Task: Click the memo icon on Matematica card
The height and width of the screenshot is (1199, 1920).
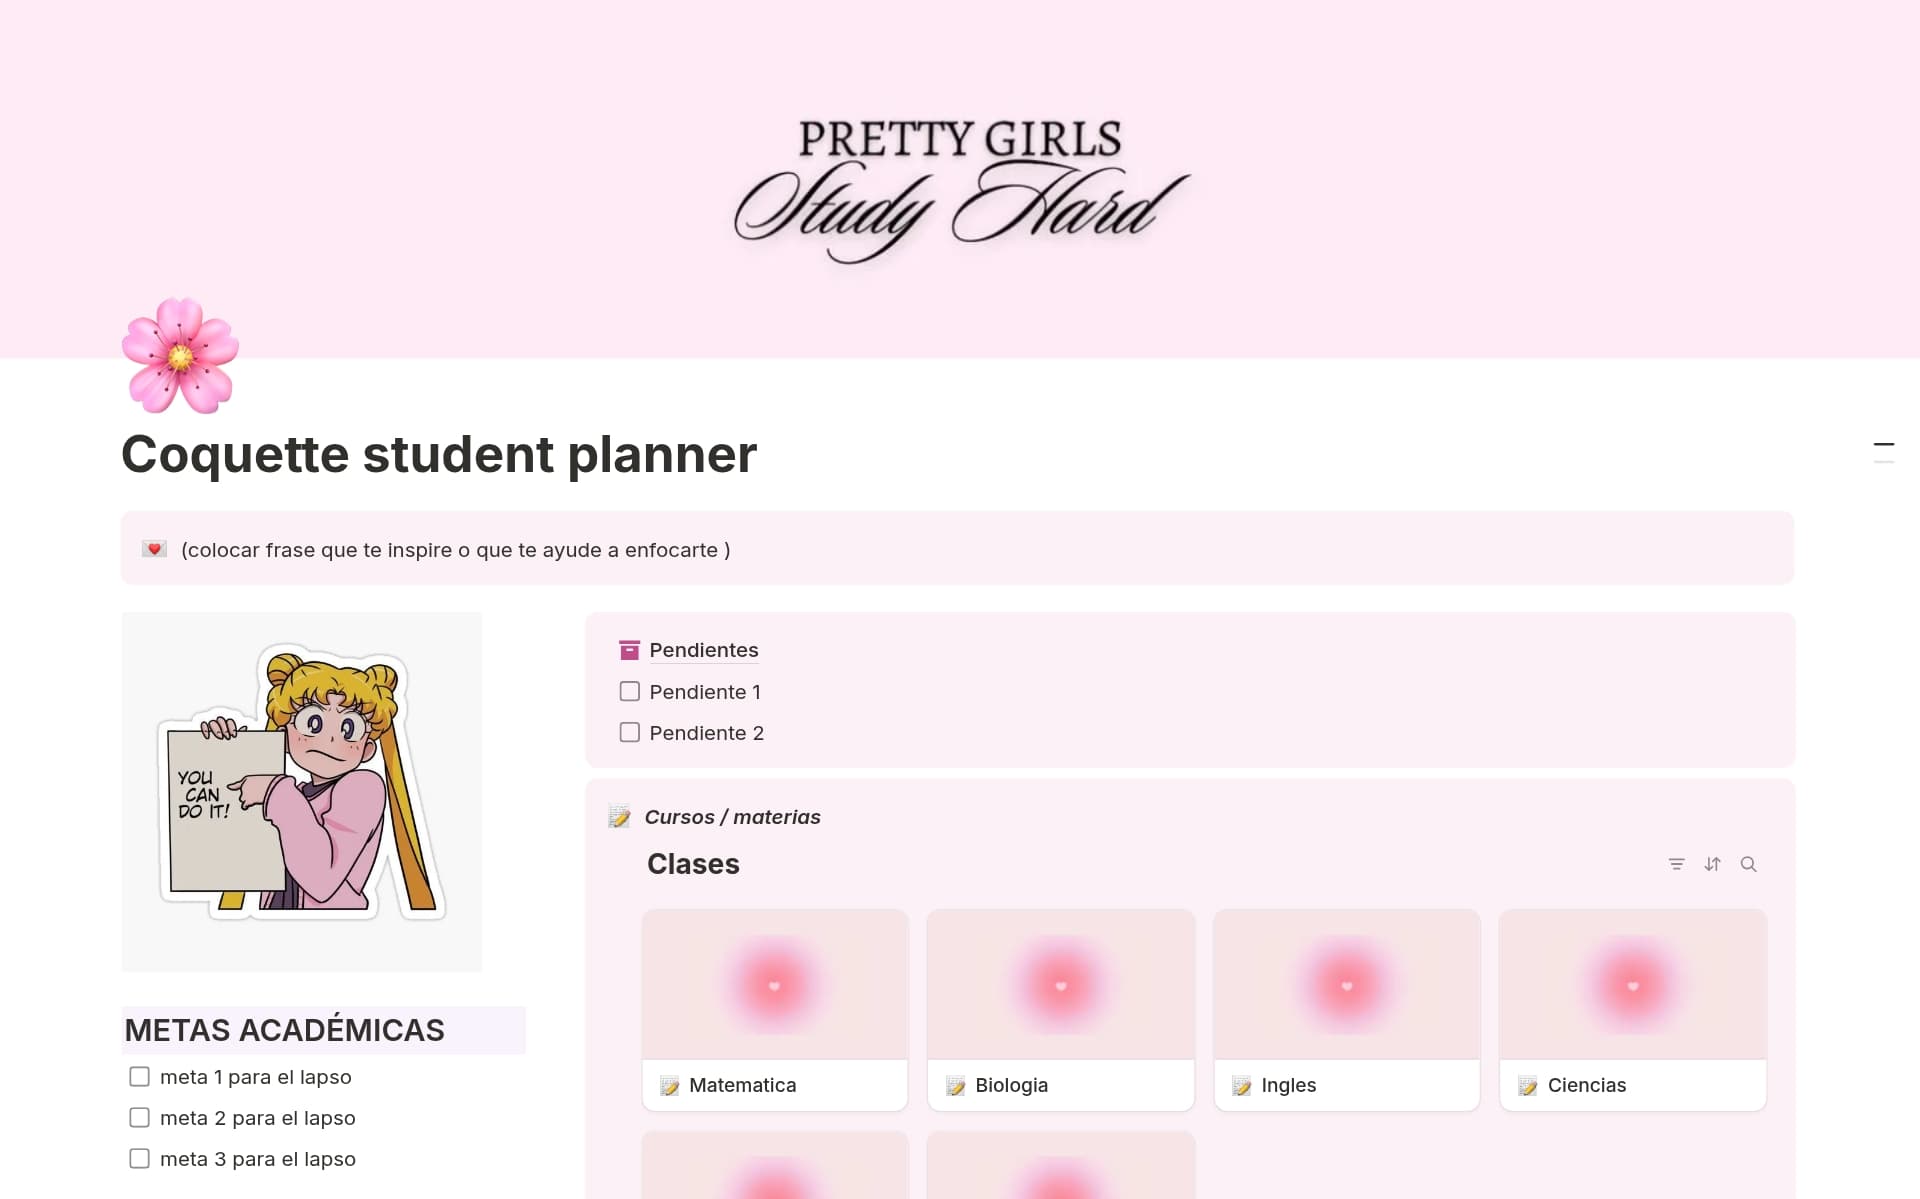Action: pyautogui.click(x=669, y=1086)
